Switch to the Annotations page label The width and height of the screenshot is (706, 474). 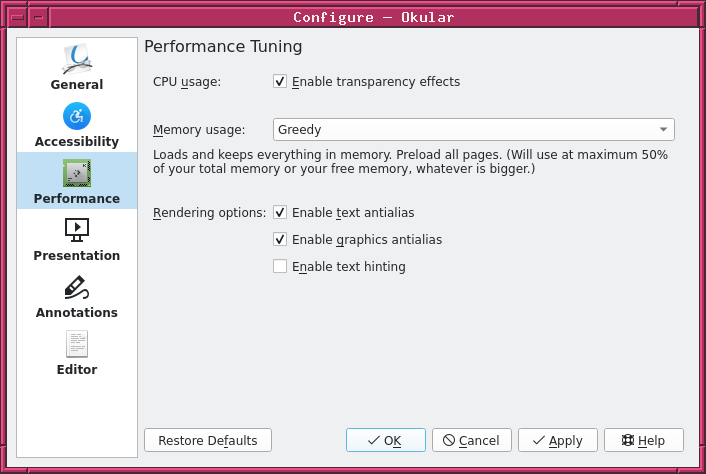tap(77, 313)
